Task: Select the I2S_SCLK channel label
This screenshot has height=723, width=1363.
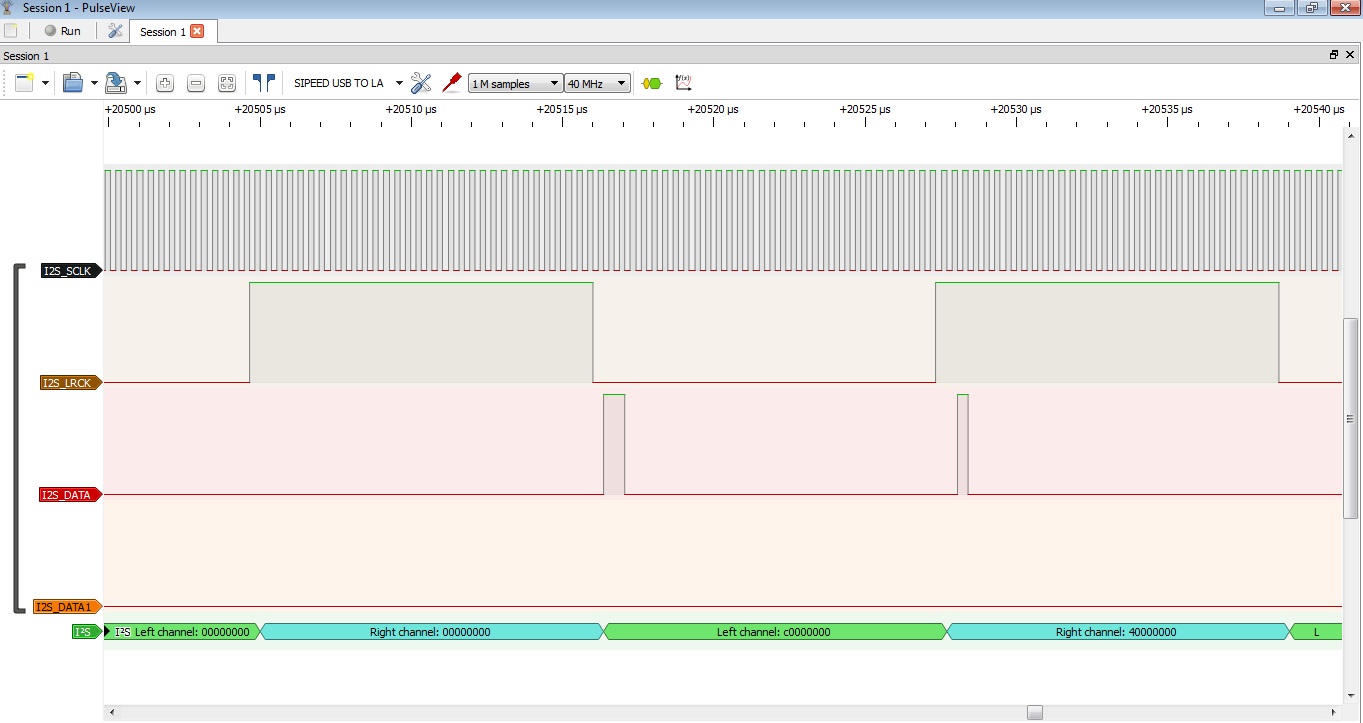Action: tap(68, 271)
